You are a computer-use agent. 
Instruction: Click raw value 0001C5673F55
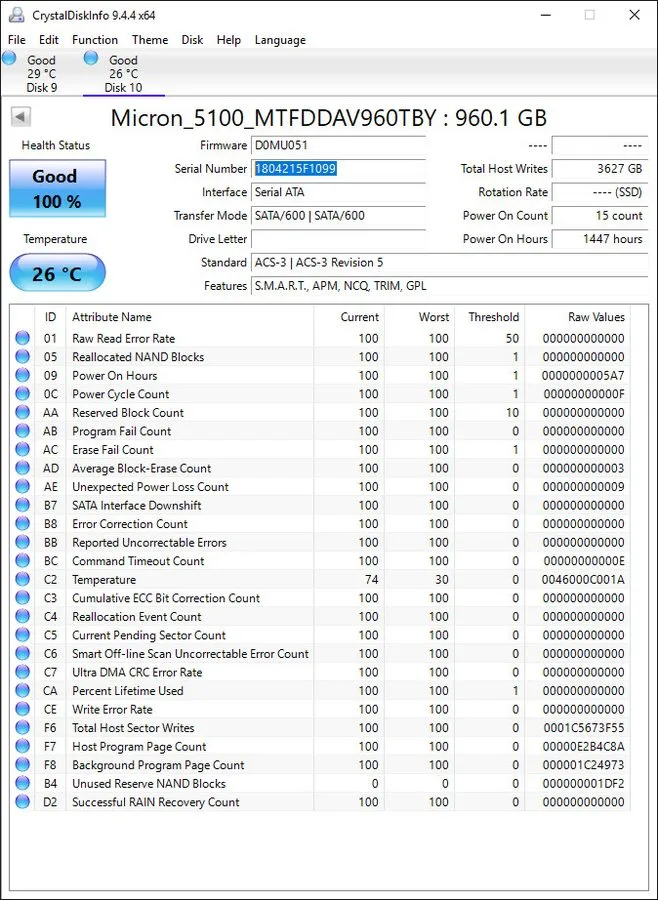[583, 728]
